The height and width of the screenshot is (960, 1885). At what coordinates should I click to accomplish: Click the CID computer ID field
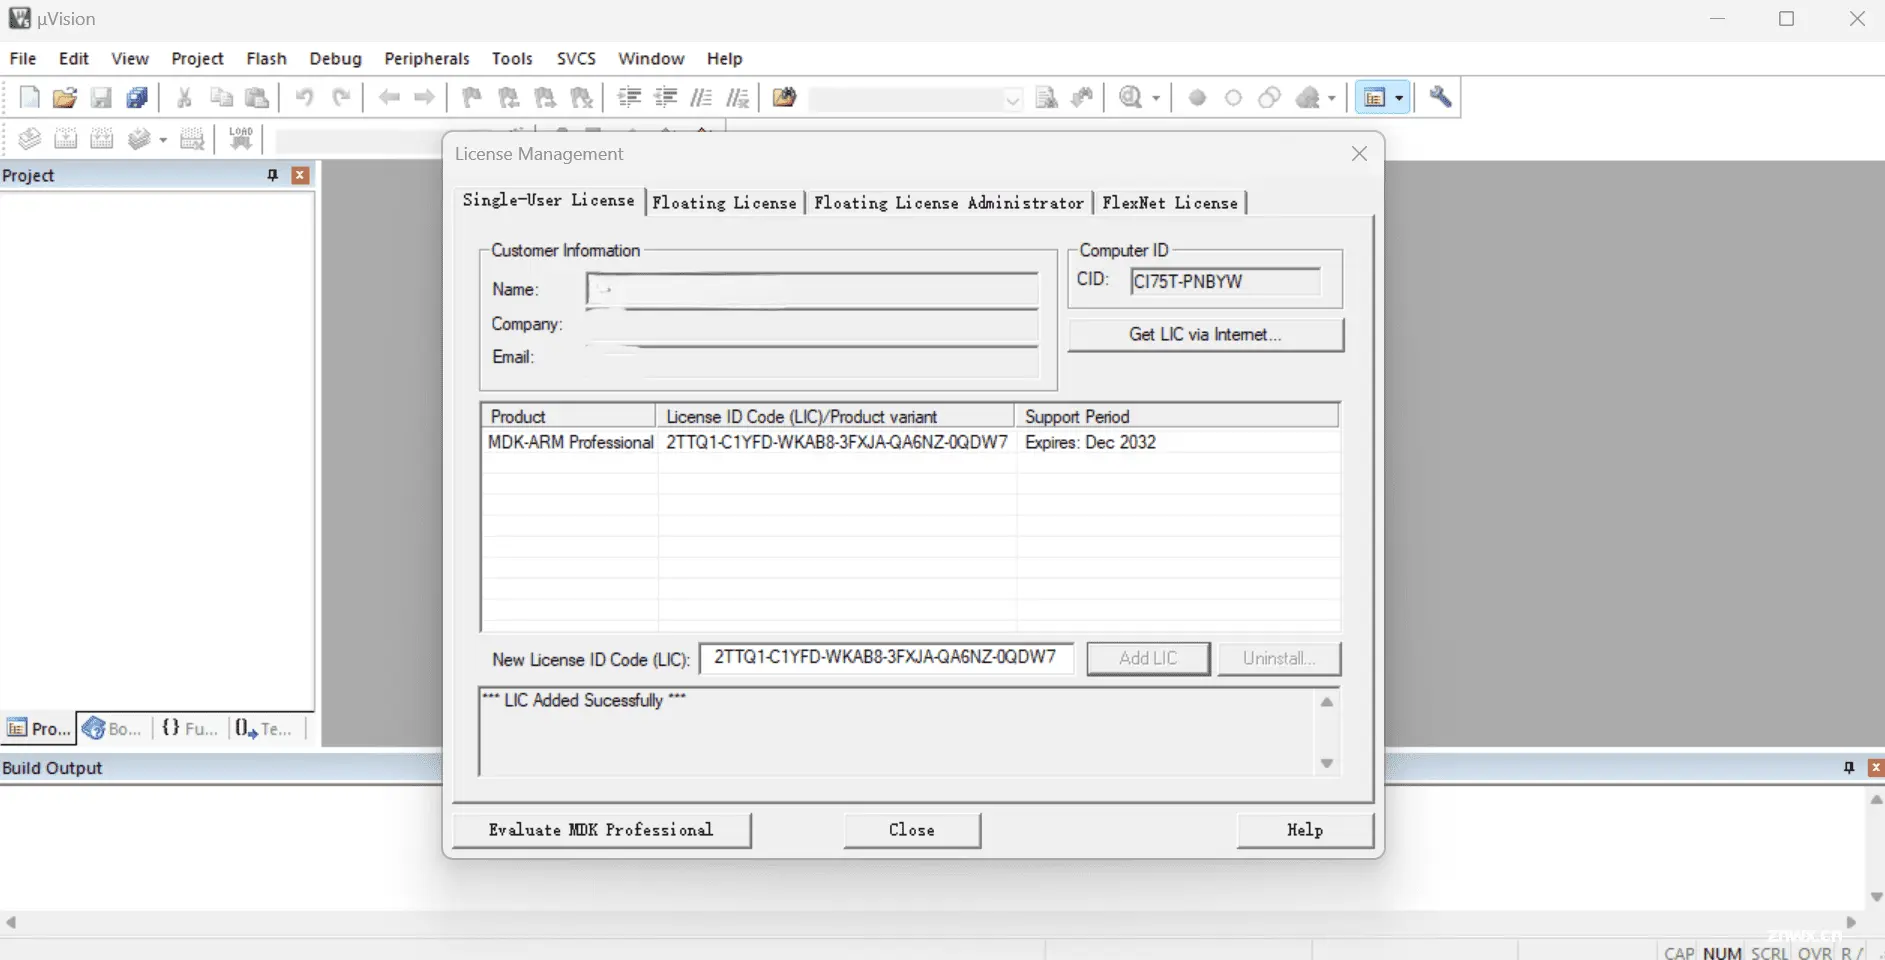1225,282
